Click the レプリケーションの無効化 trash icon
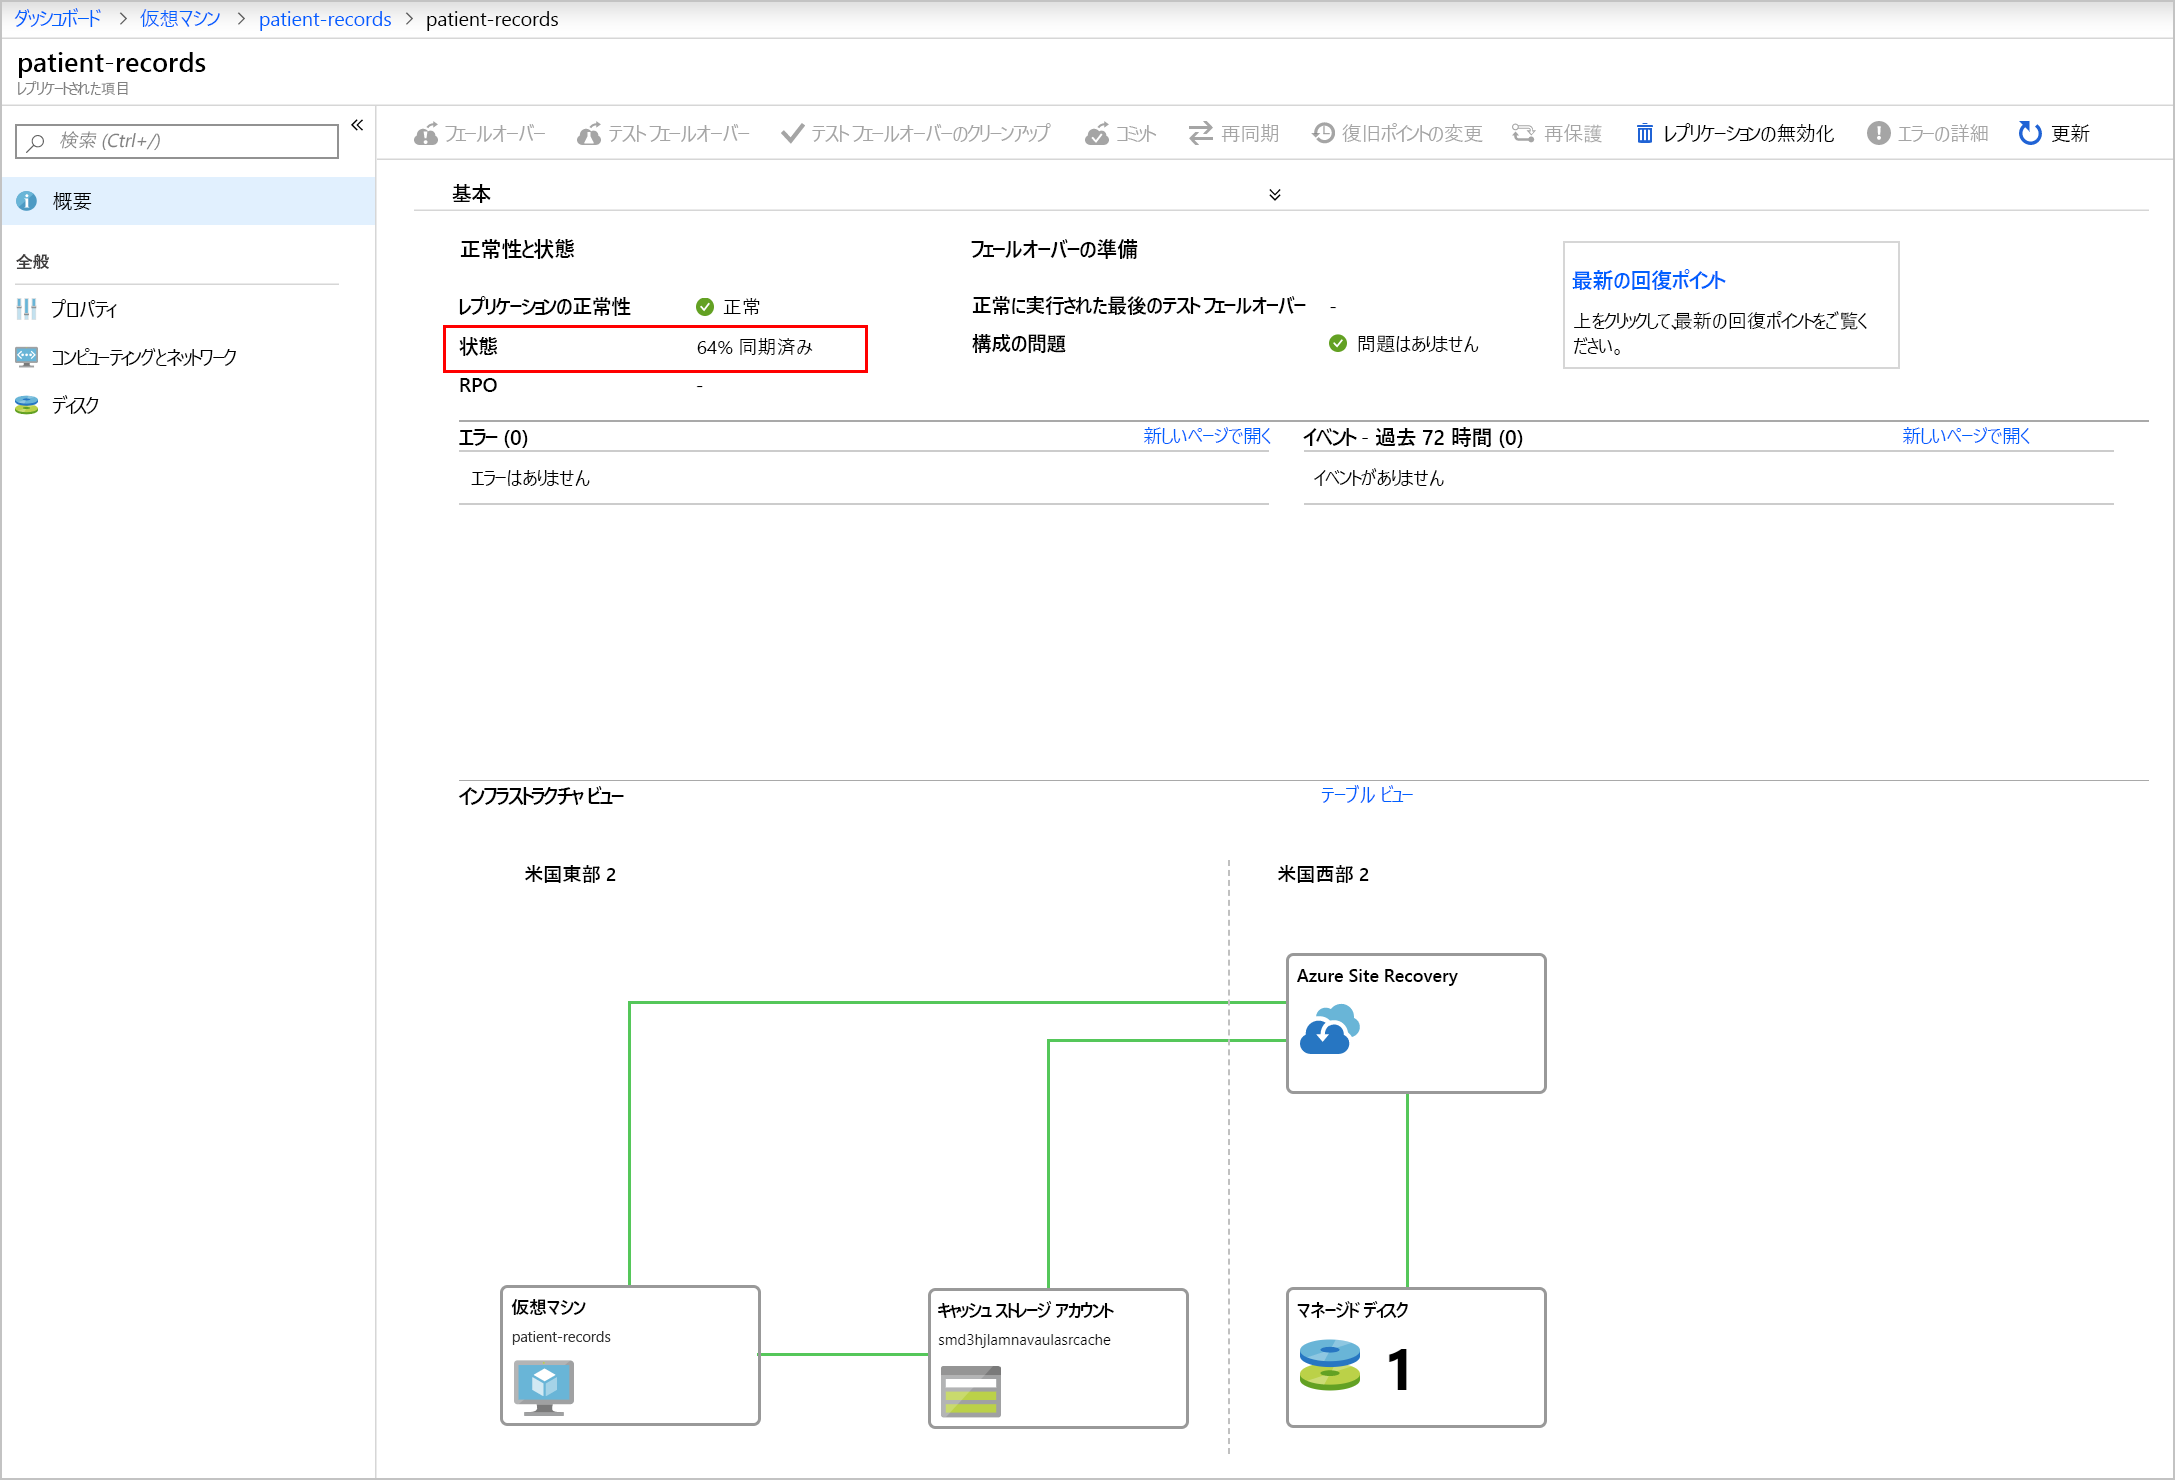Image resolution: width=2175 pixels, height=1480 pixels. click(x=1644, y=133)
